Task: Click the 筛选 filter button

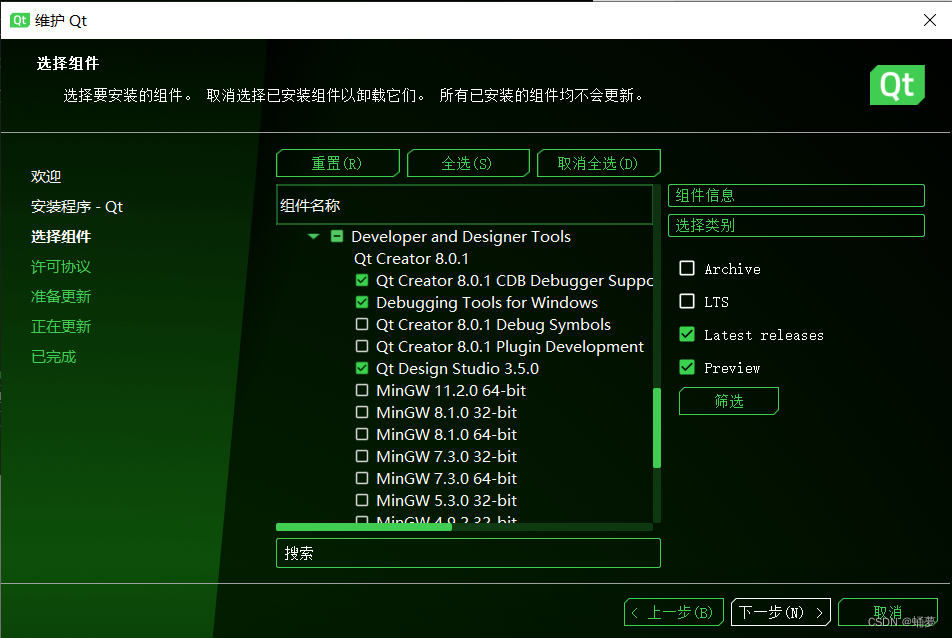Action: point(729,401)
